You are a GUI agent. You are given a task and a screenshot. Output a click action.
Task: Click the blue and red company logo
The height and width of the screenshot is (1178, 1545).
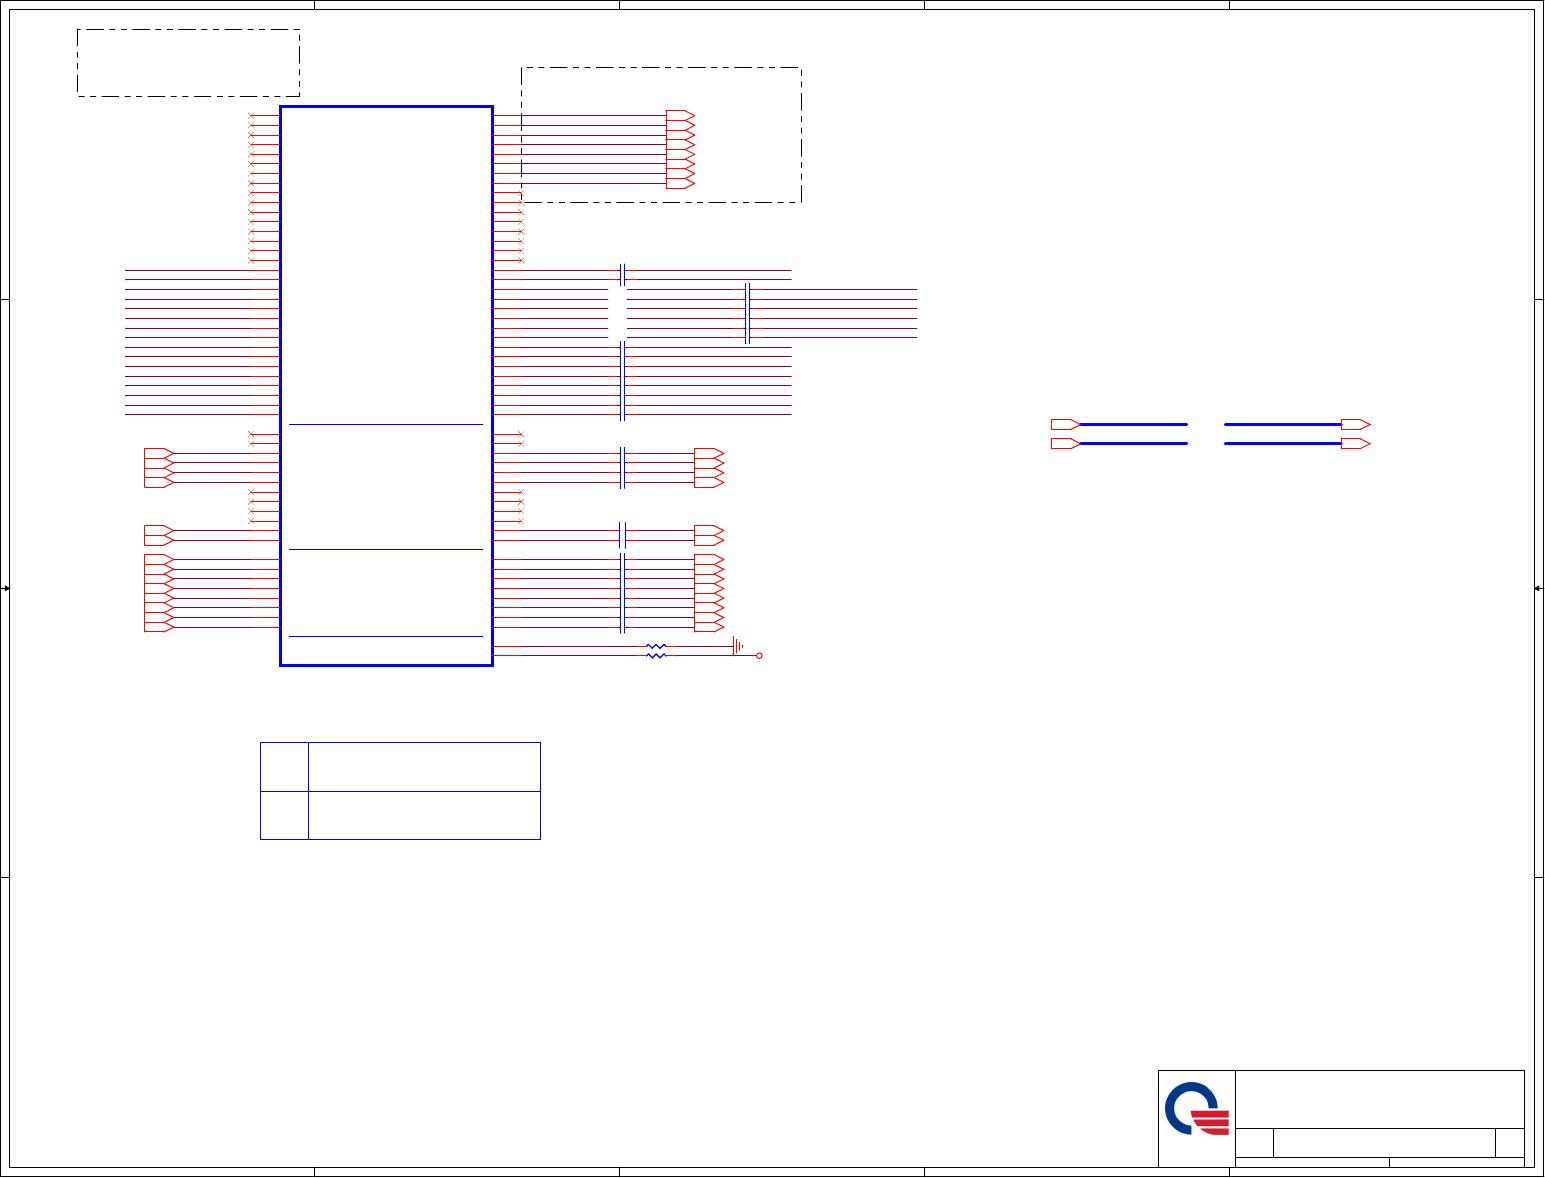click(x=1197, y=1109)
